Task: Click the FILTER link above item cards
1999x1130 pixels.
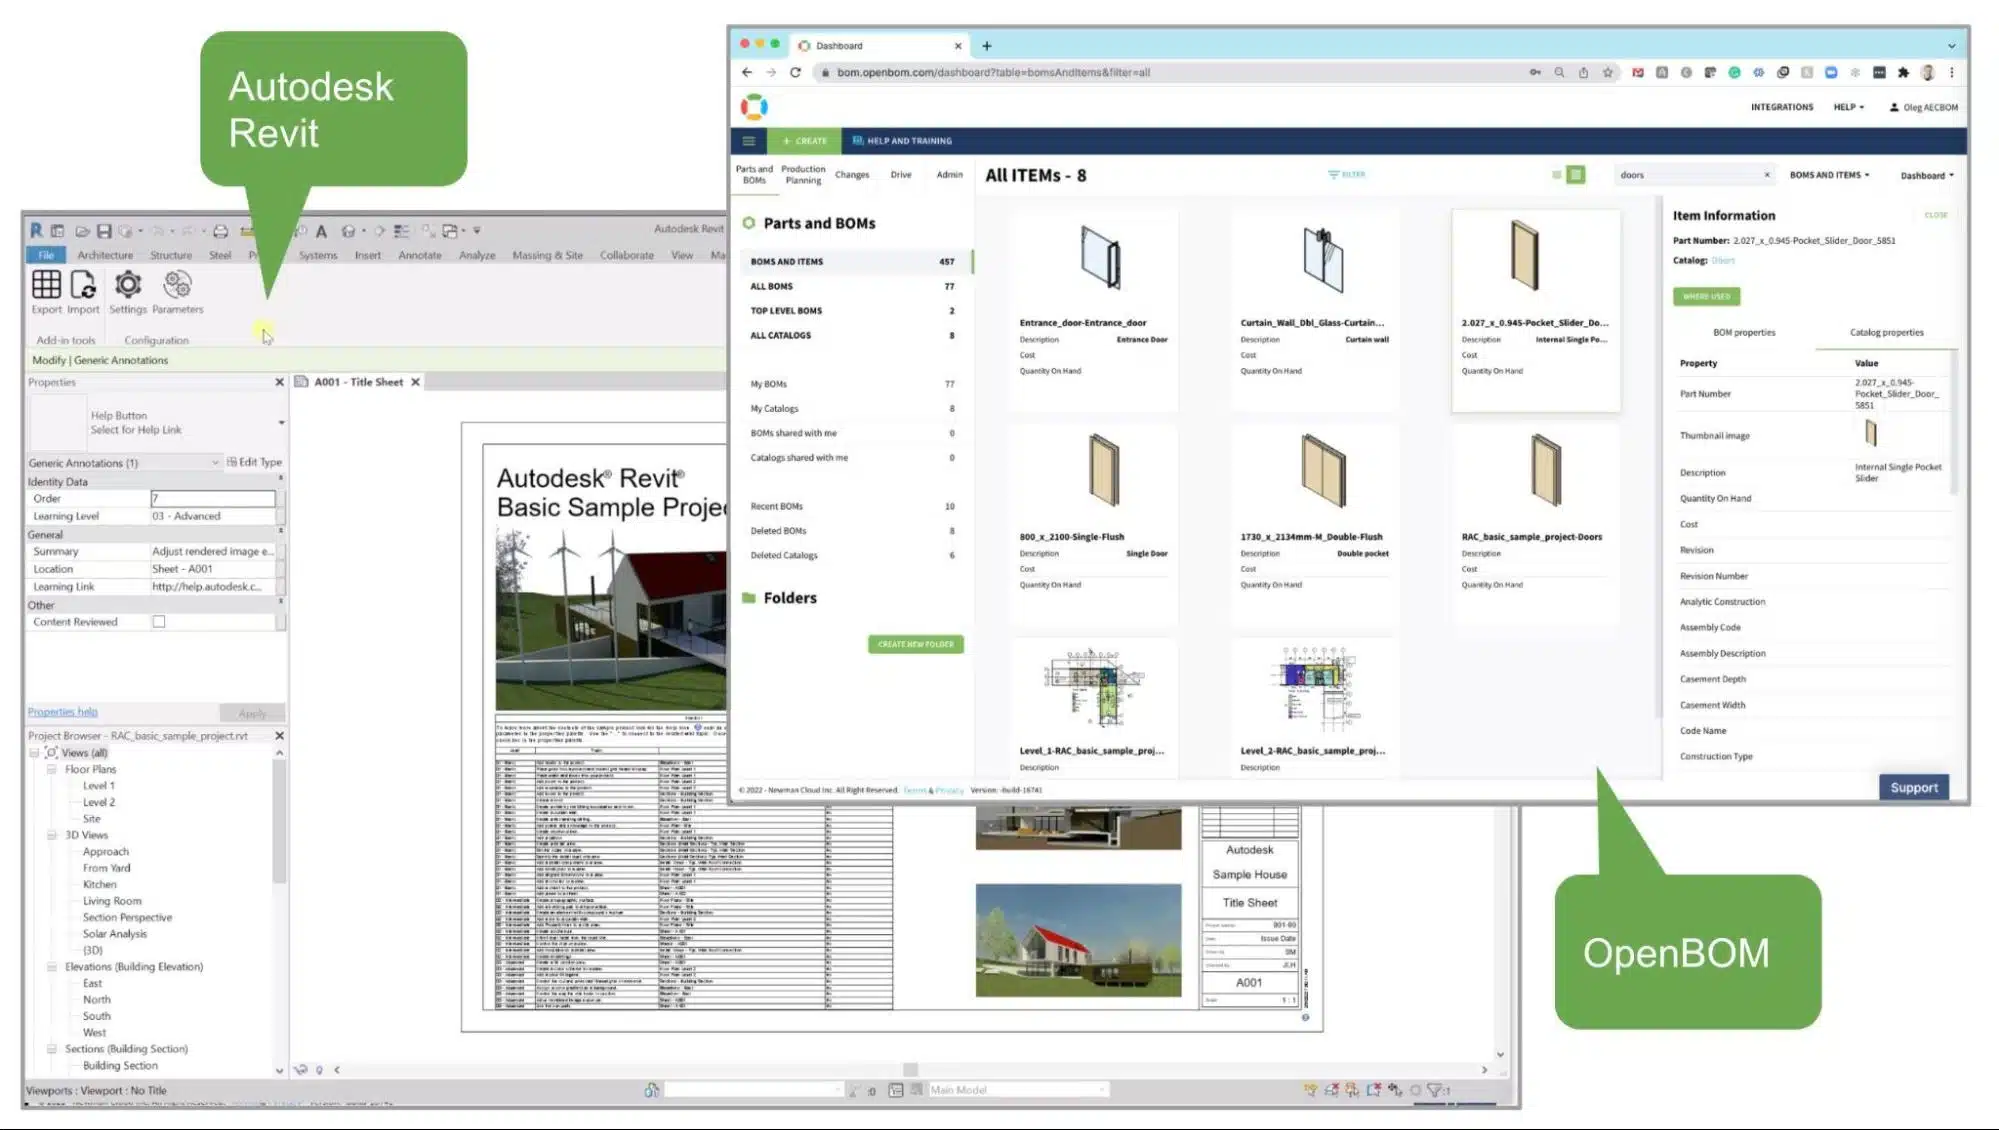Action: point(1346,175)
